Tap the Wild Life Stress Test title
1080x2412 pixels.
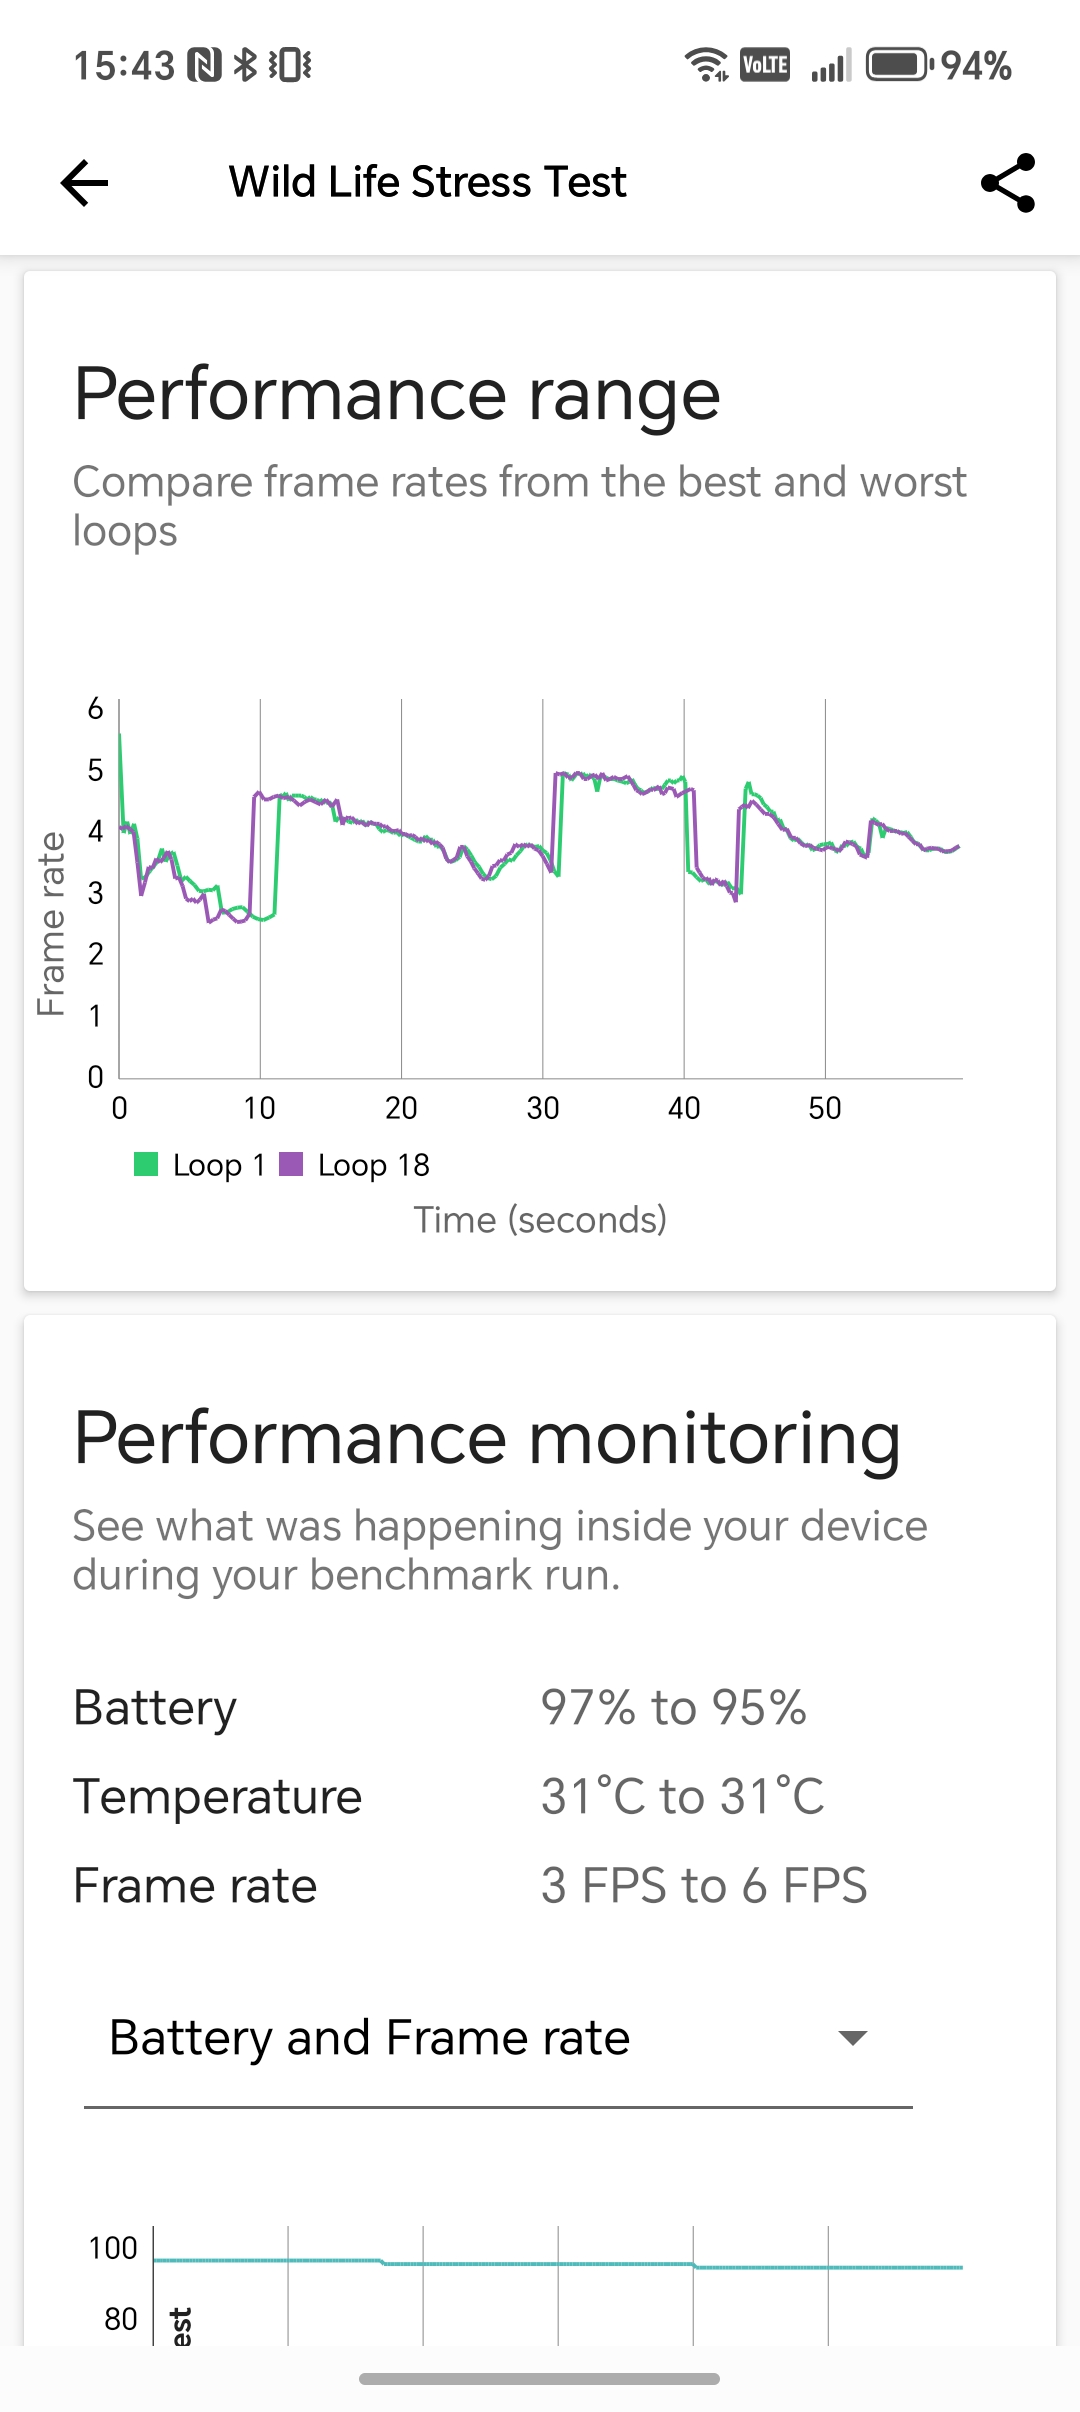[x=428, y=183]
